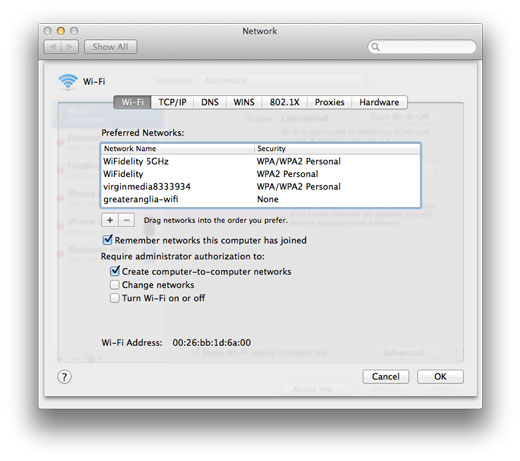Viewport: 520px width, 461px height.
Task: Click the Wi-Fi address 00:26:bb:1d:6a:00
Action: pyautogui.click(x=212, y=343)
